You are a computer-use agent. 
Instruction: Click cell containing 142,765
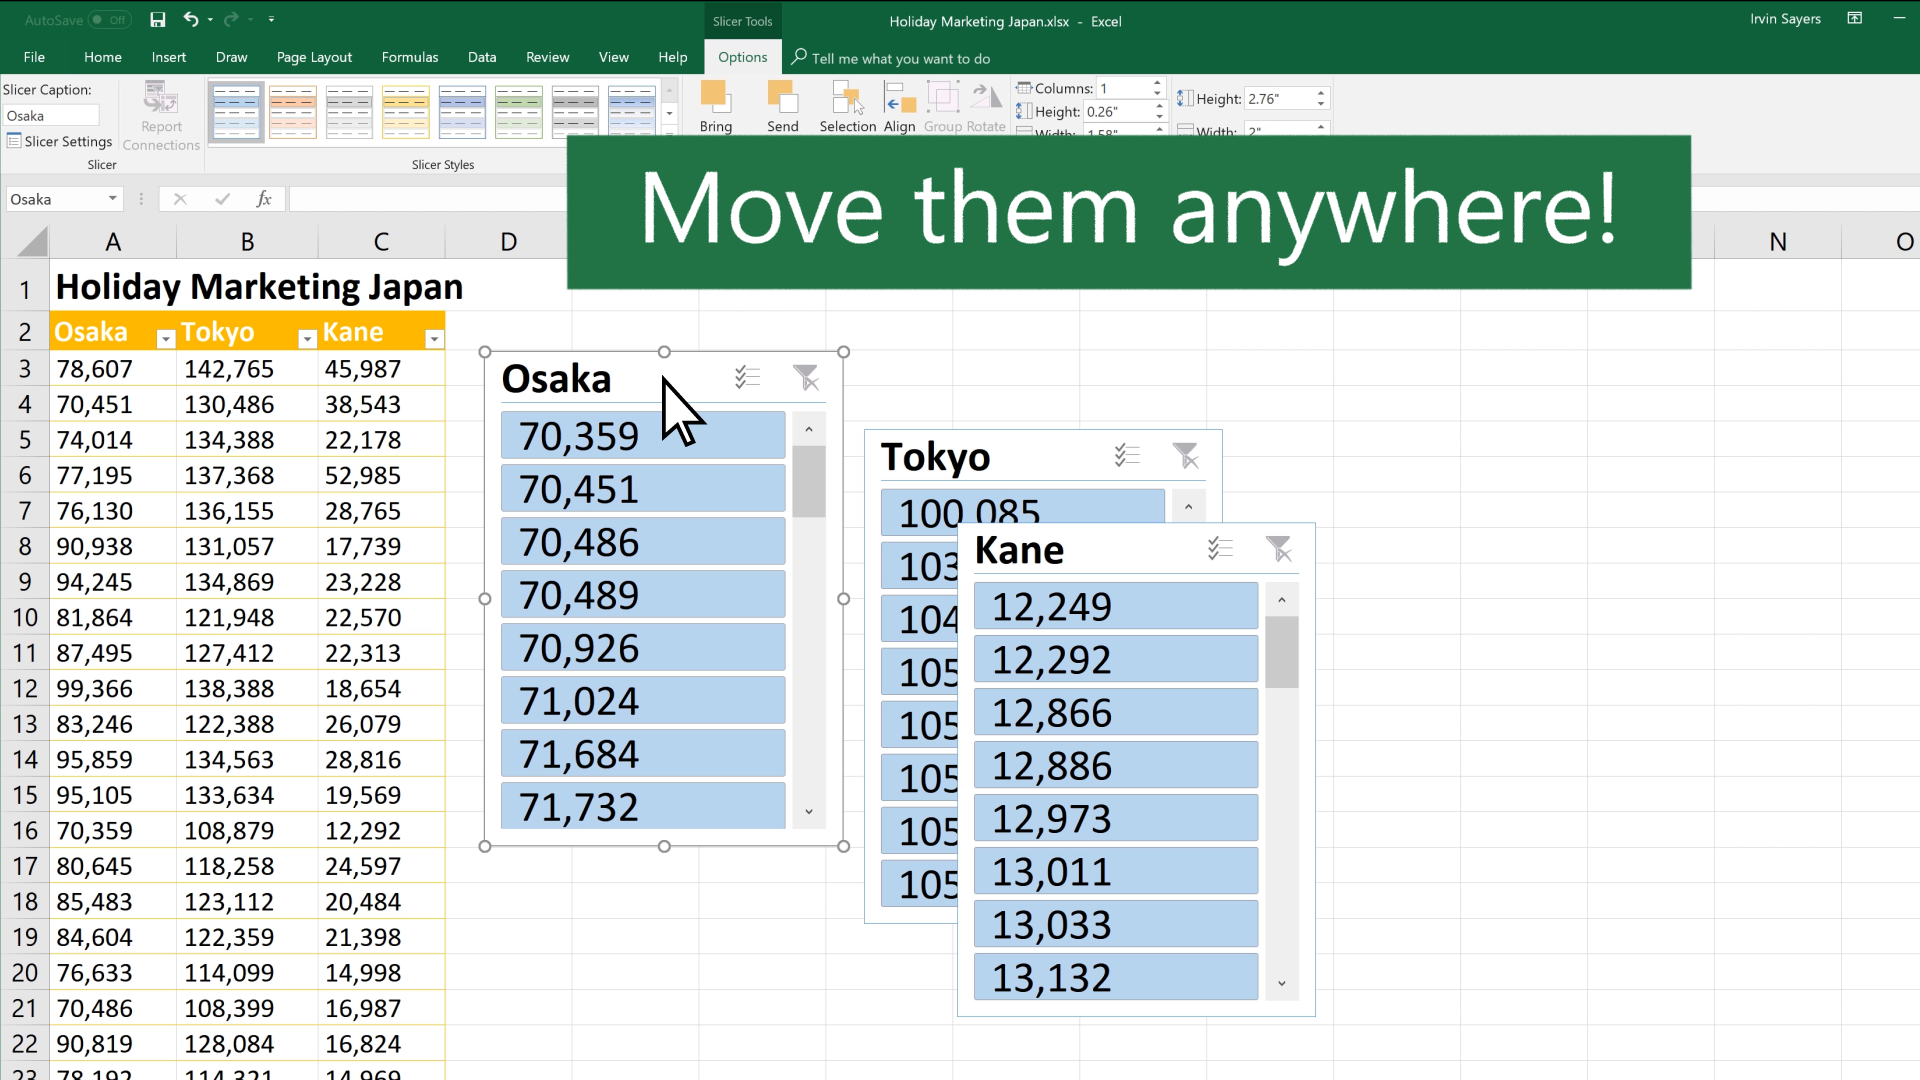[x=247, y=369]
